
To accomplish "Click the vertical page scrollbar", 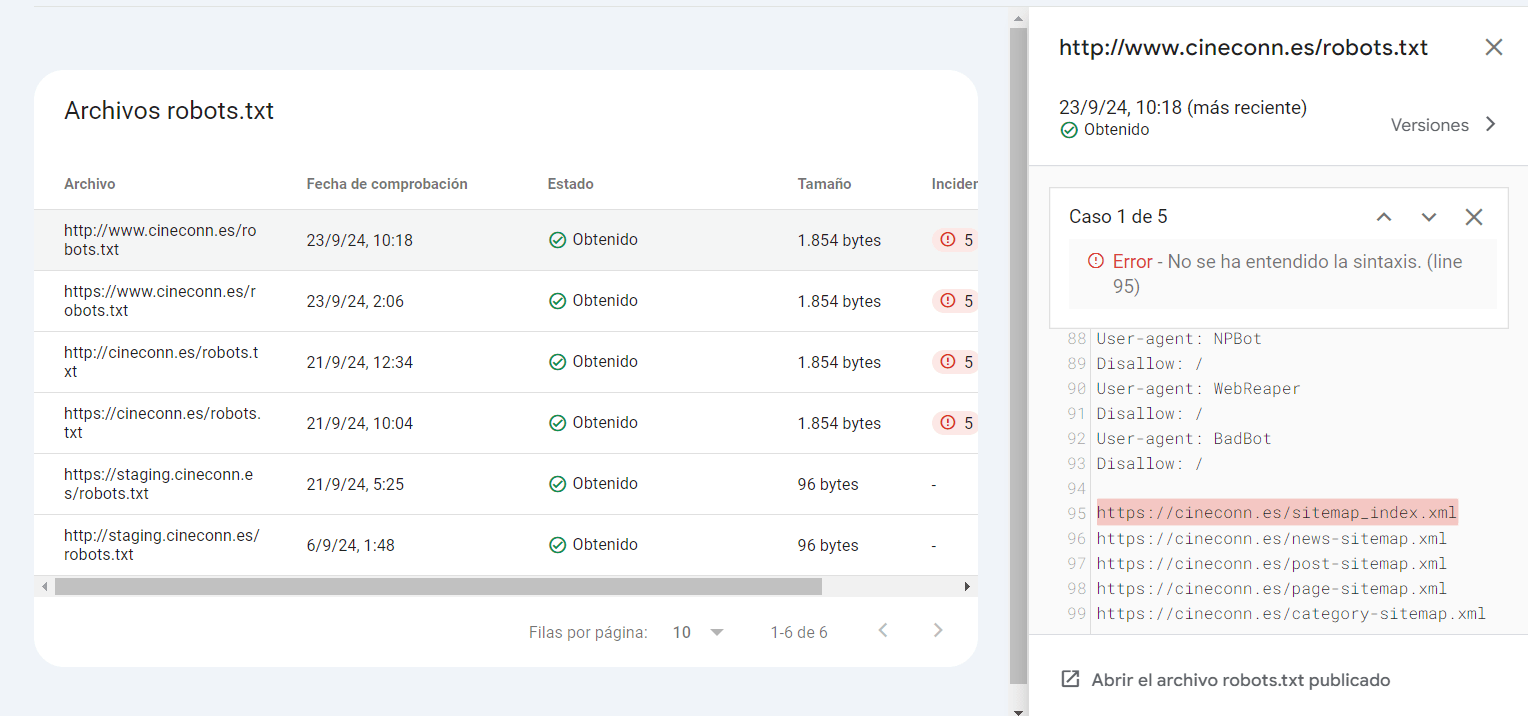I will [x=1018, y=354].
